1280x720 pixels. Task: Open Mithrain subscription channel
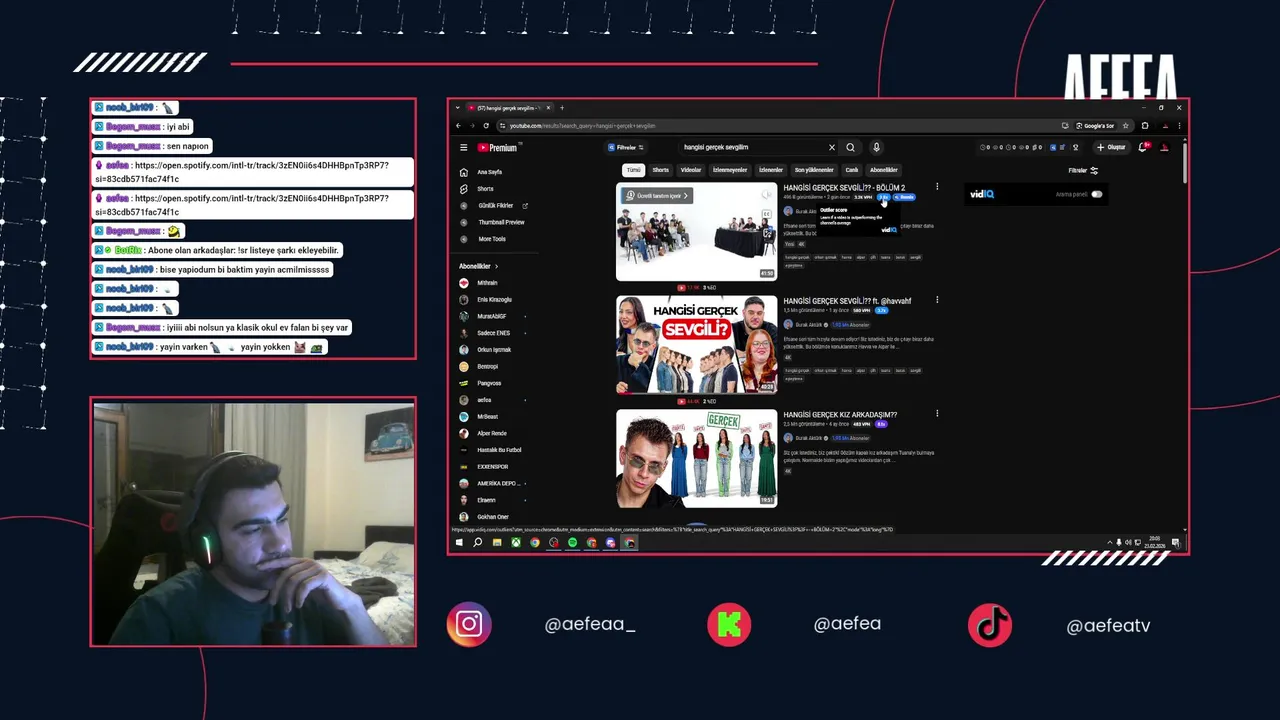coord(487,283)
